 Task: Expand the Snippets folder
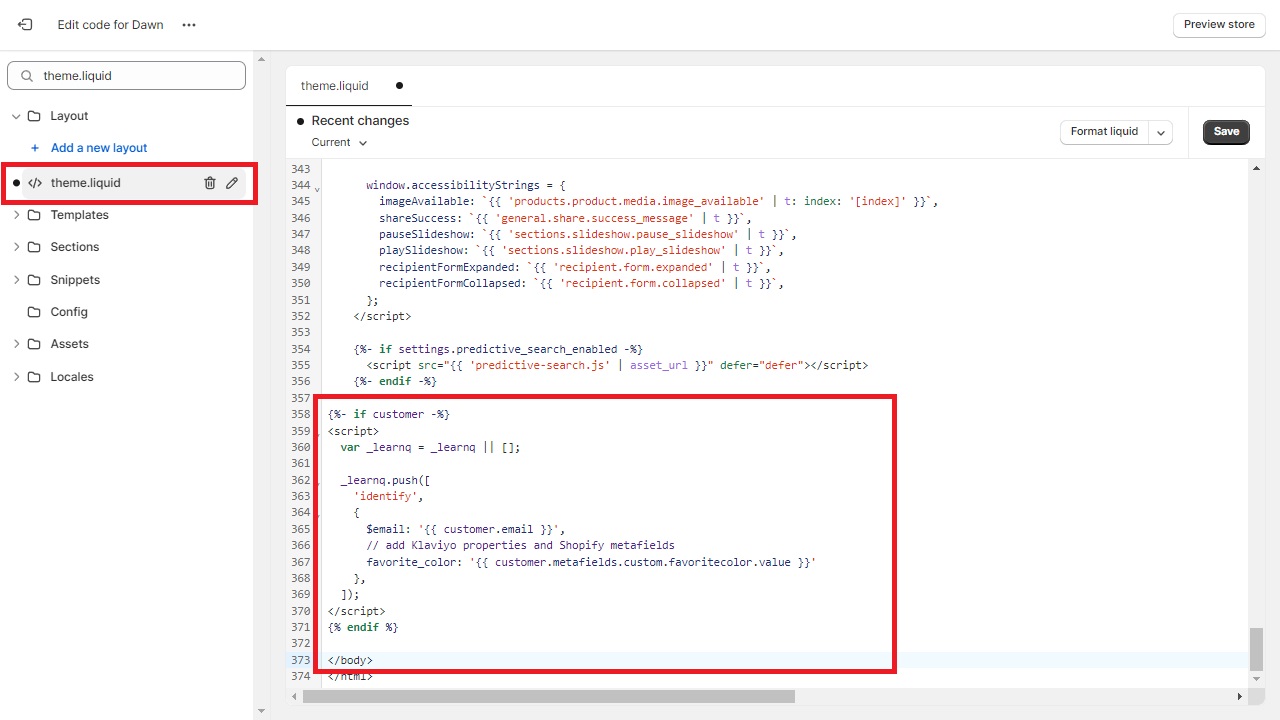[16, 280]
